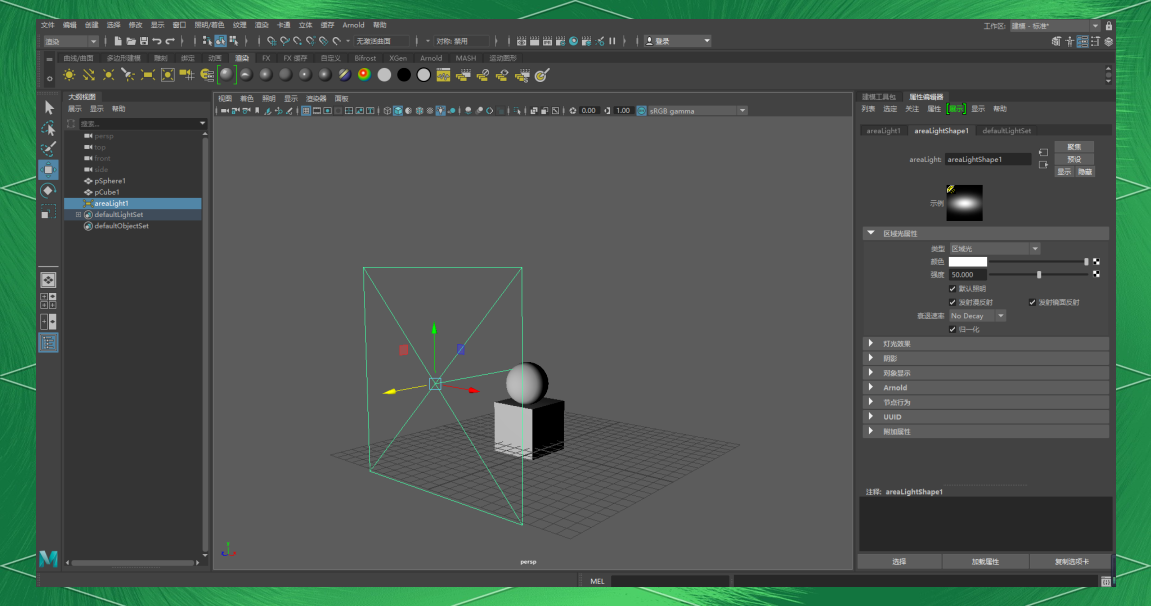Viewport: 1151px width, 606px height.
Task: Click the 强度 value field showing 50.000
Action: pos(967,274)
